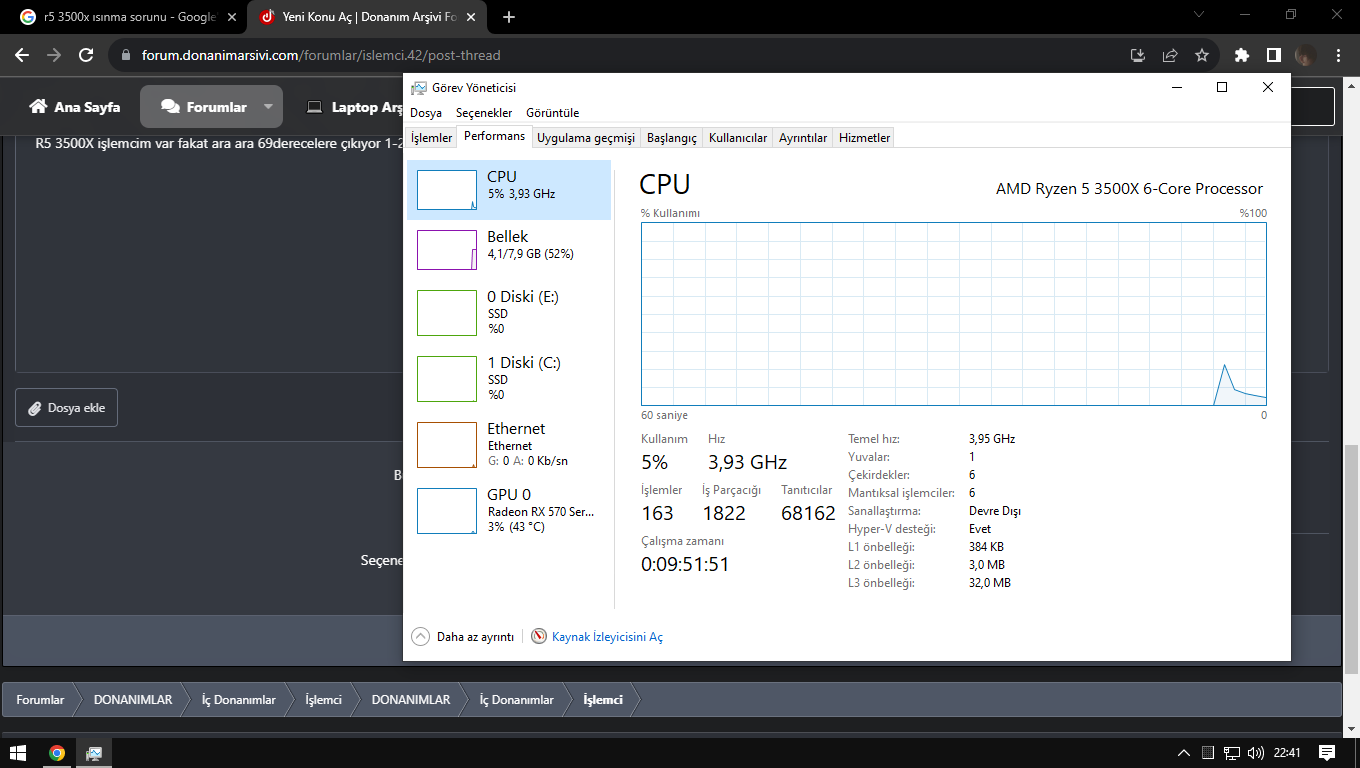Click Ana Sayfa in the forum navigation
This screenshot has height=768, width=1360.
pyautogui.click(x=75, y=107)
